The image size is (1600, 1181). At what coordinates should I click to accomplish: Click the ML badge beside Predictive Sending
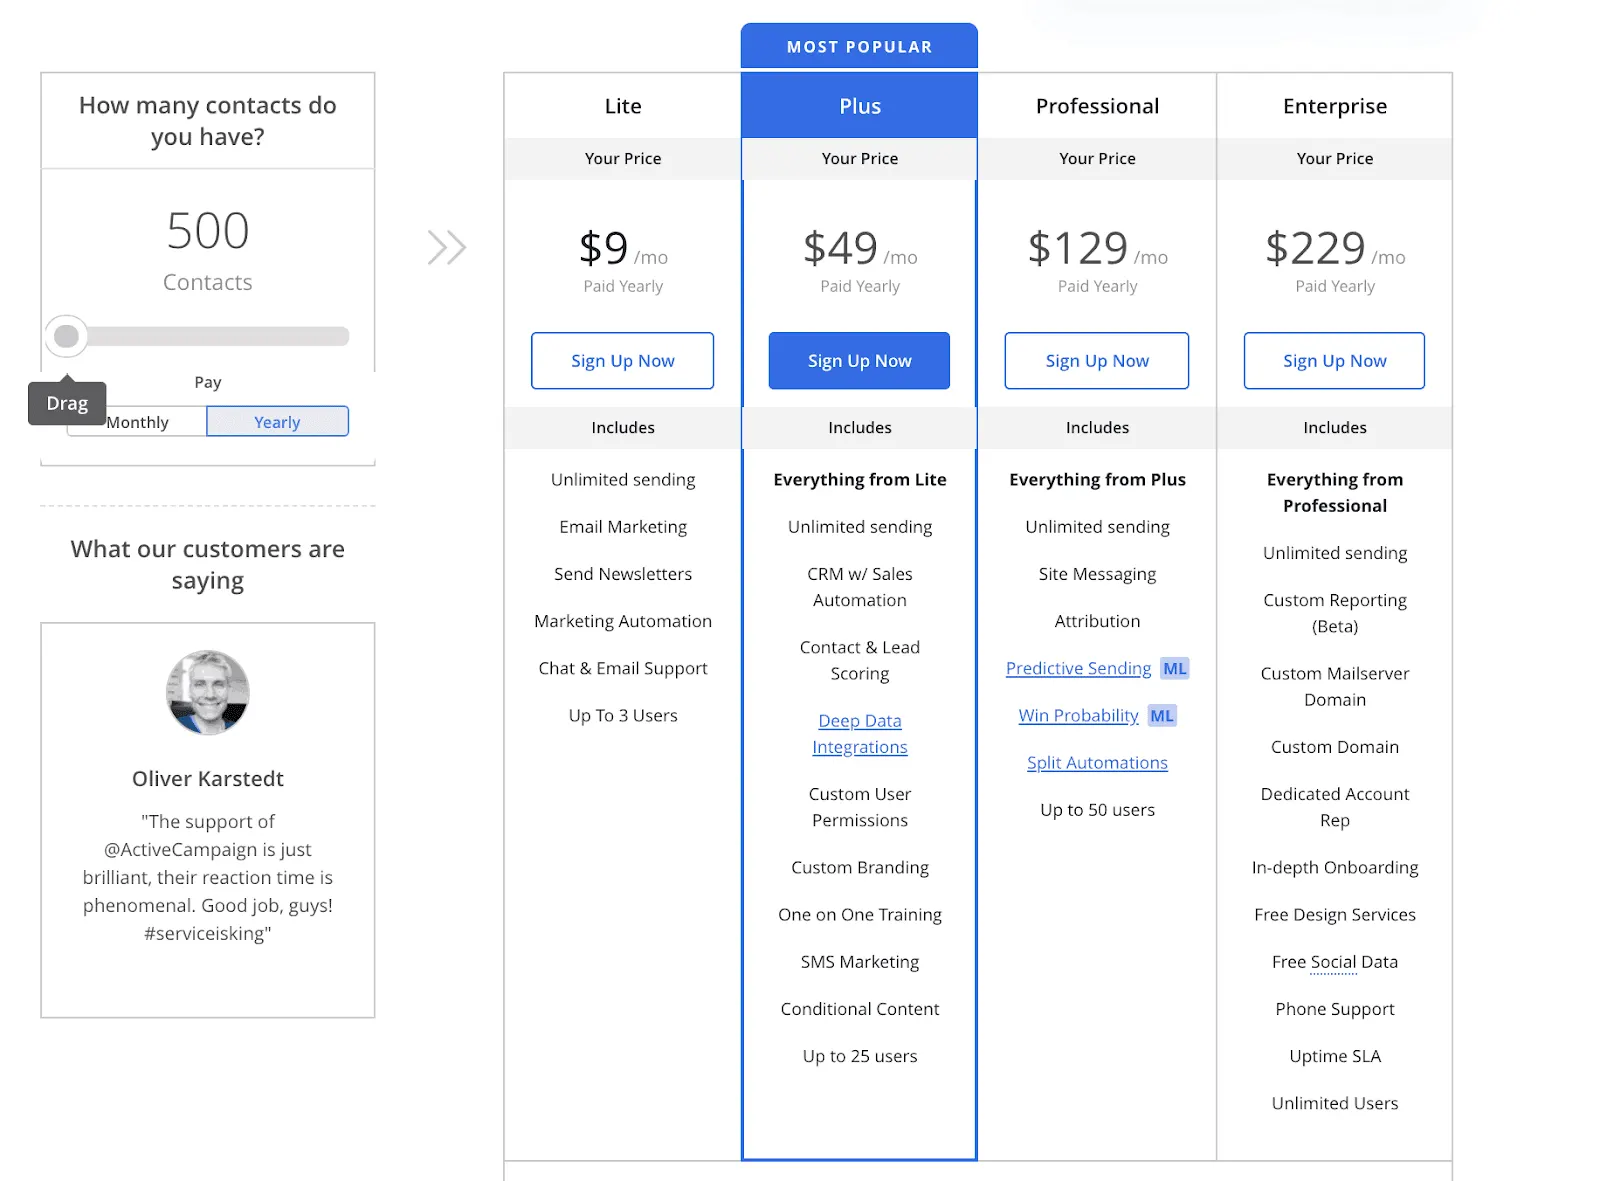1175,668
